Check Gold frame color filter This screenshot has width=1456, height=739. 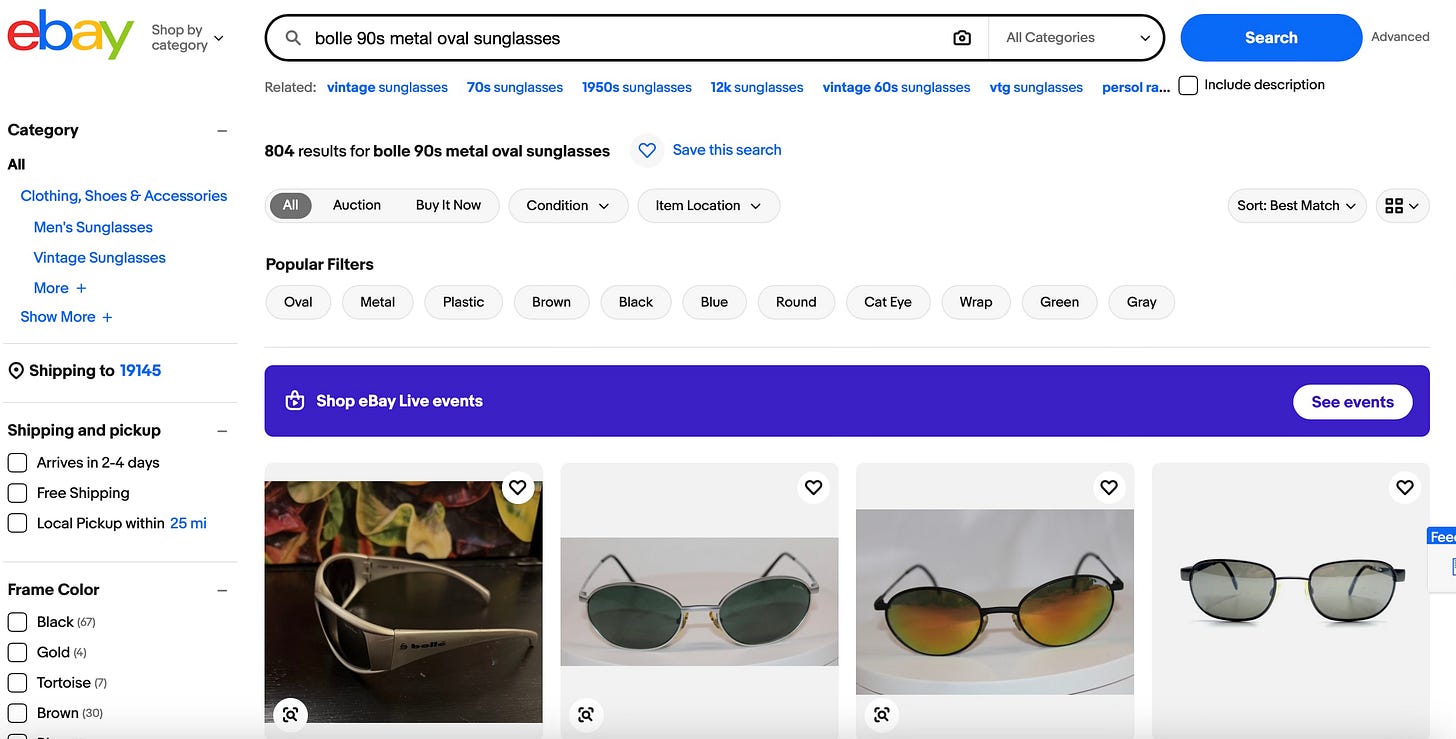[x=17, y=652]
